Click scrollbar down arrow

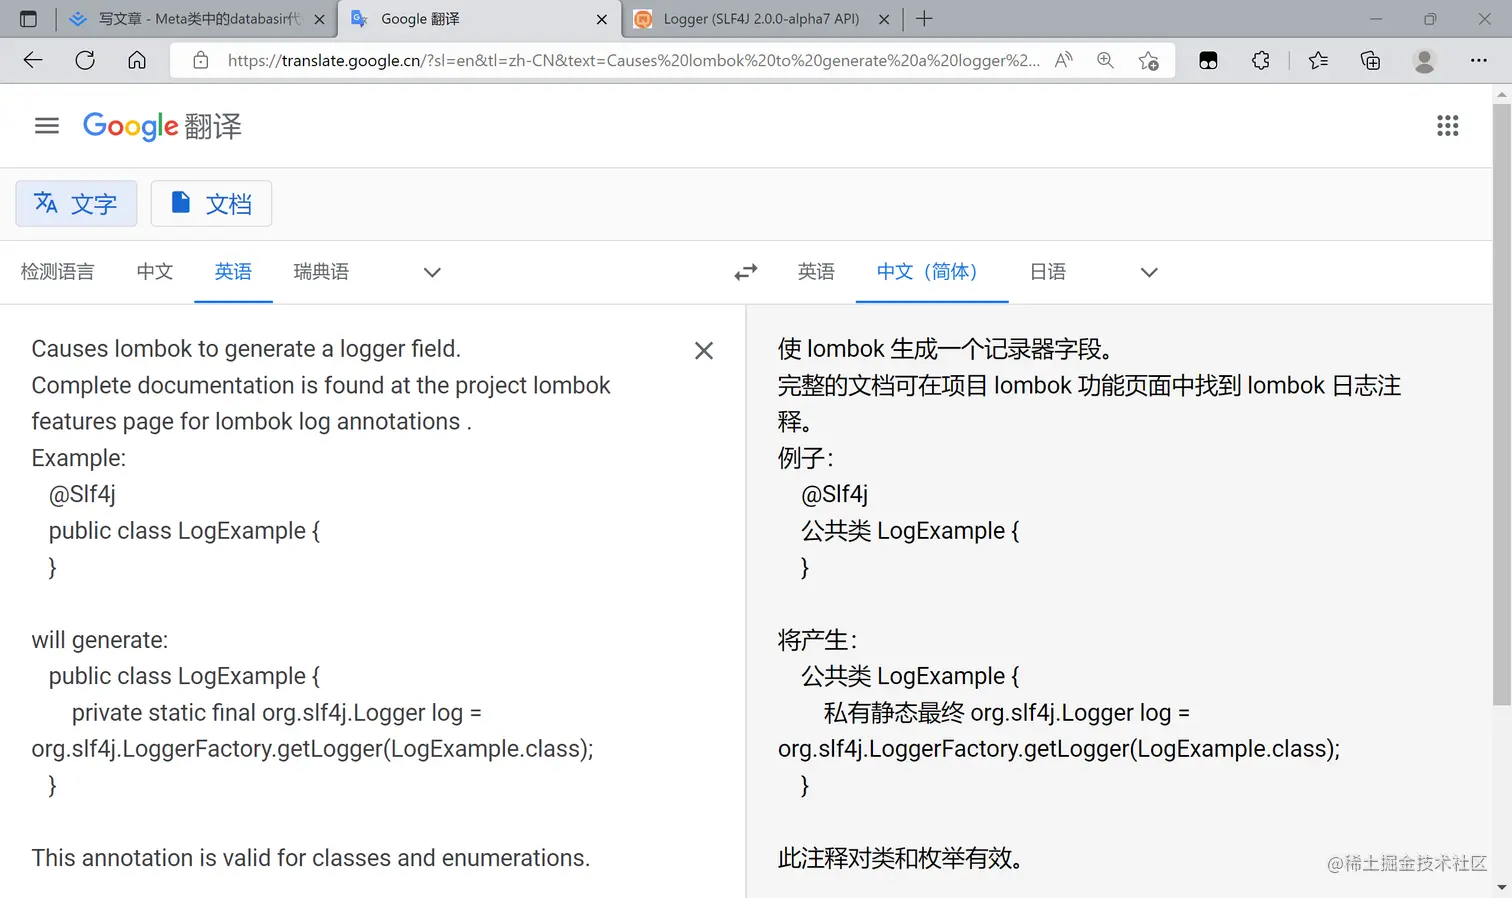pos(1501,887)
